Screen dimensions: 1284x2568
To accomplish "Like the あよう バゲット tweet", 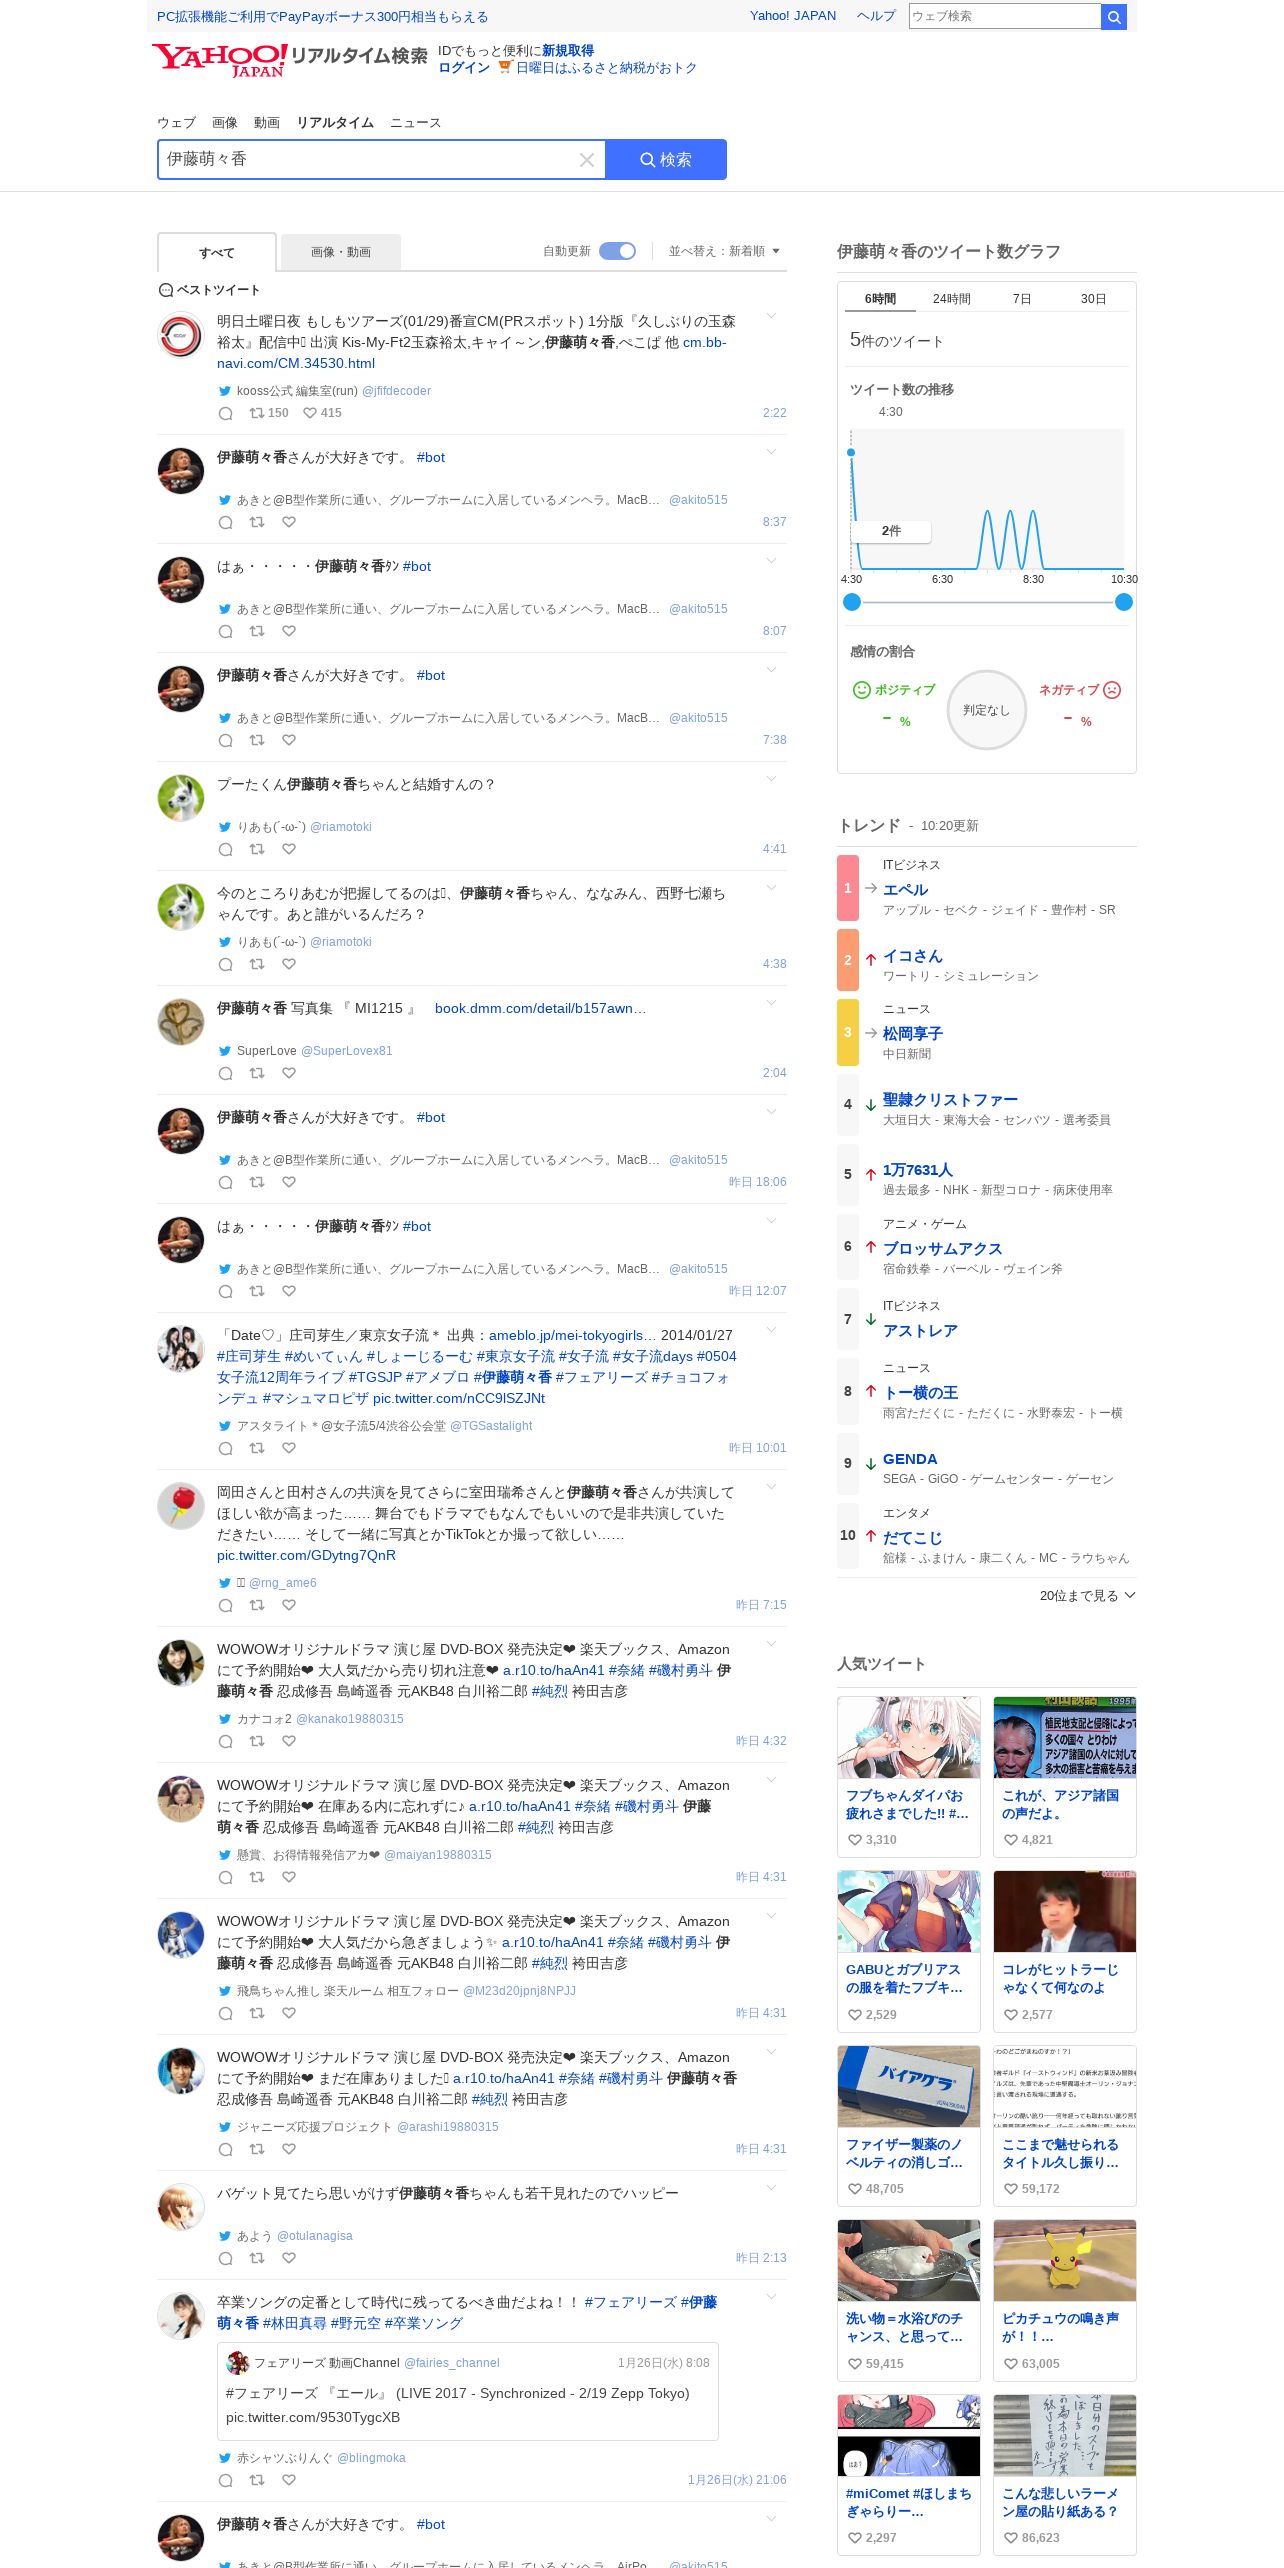I will tap(289, 2258).
